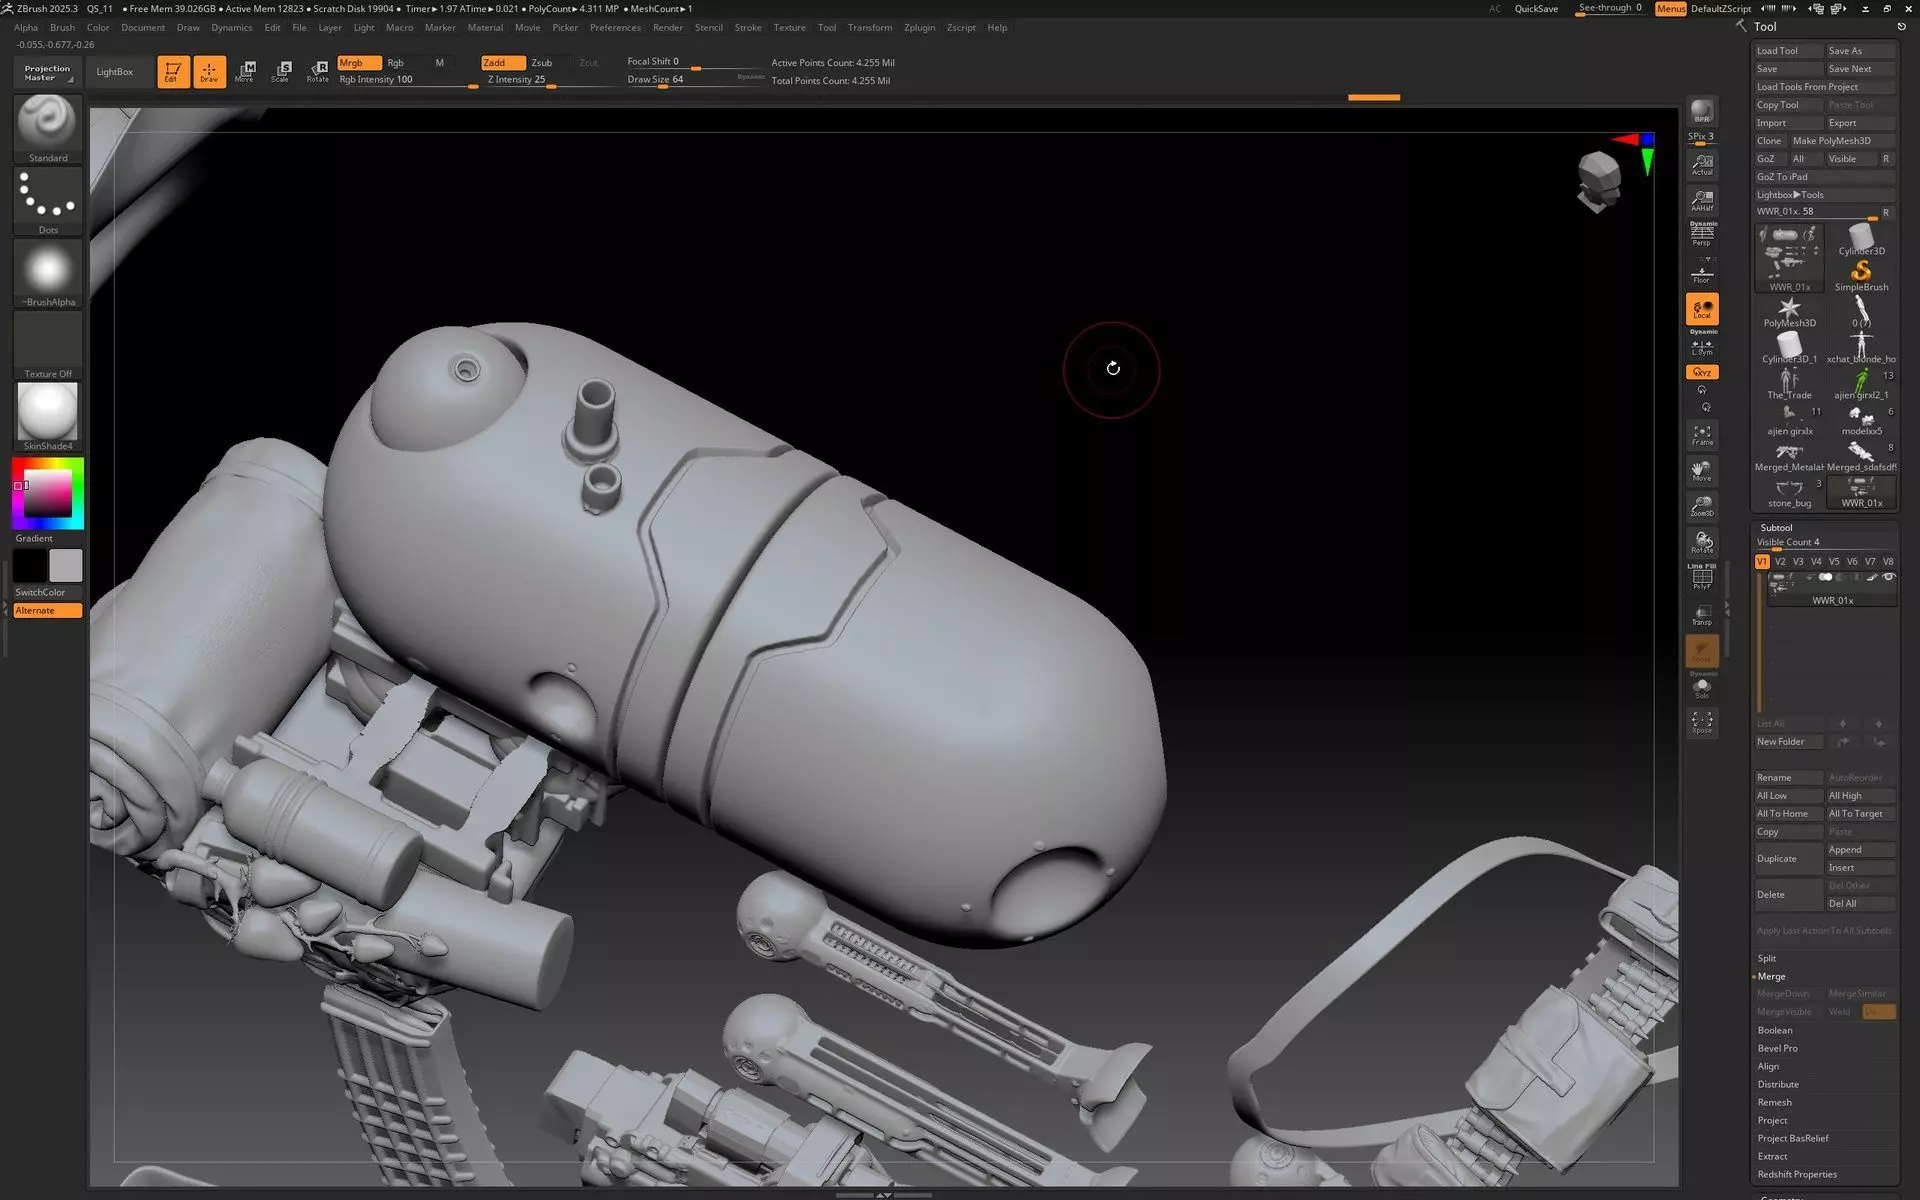The width and height of the screenshot is (1920, 1200).
Task: Open the Stroke menu
Action: [748, 27]
